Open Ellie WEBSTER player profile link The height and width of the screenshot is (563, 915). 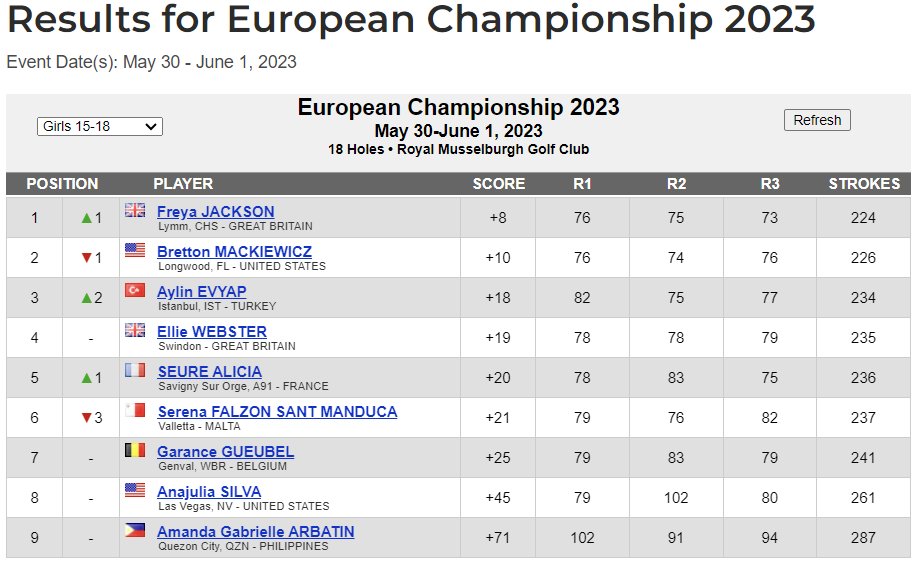[x=212, y=332]
